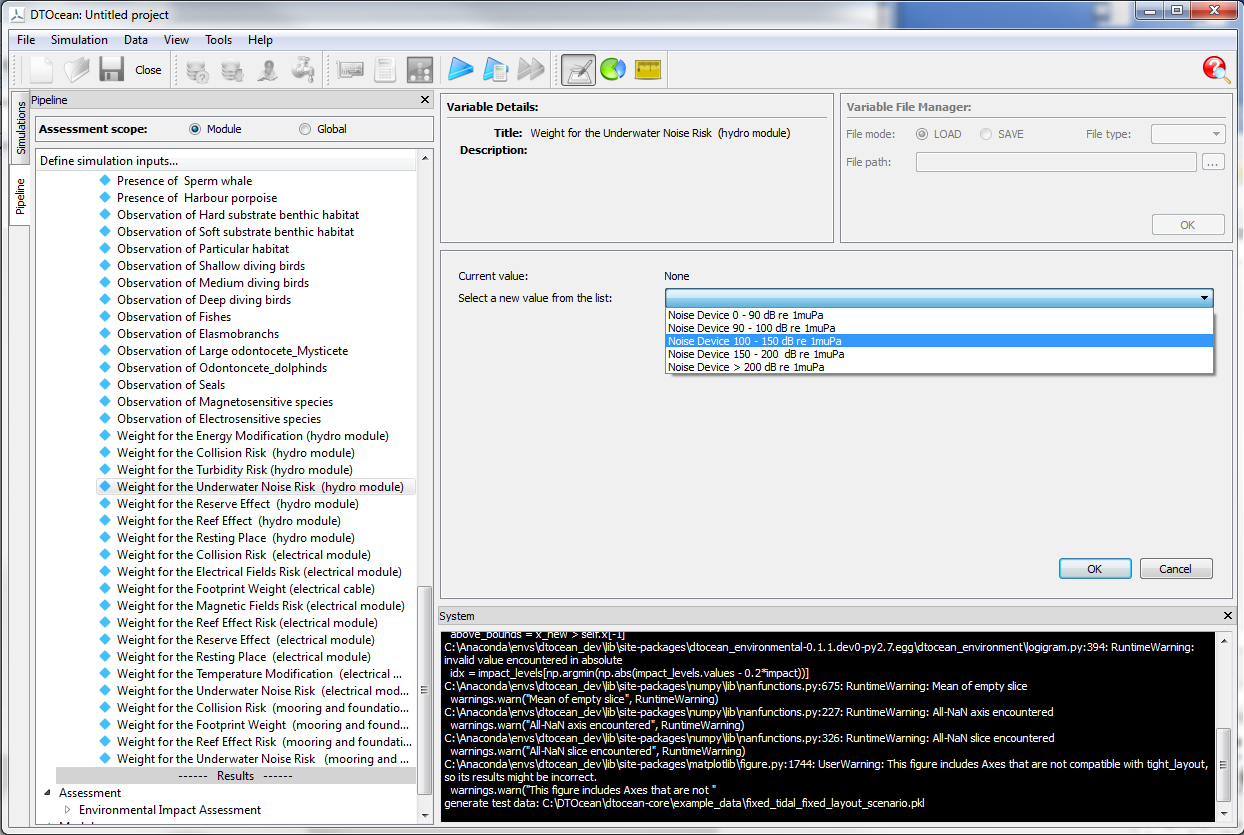Confirm selection with the OK button
Image resolution: width=1244 pixels, height=835 pixels.
click(1095, 567)
